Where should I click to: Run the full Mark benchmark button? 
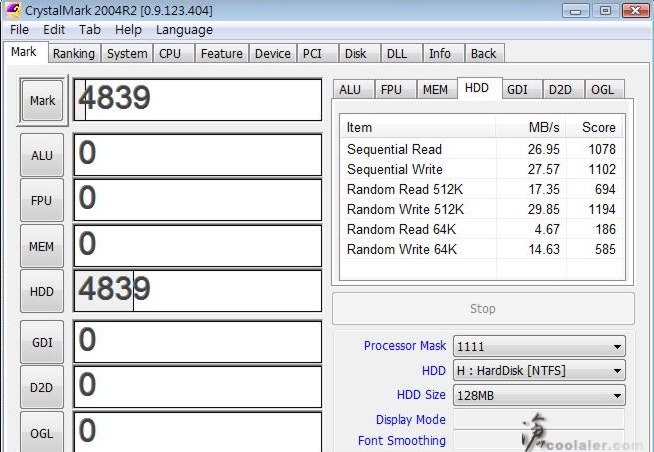point(42,100)
